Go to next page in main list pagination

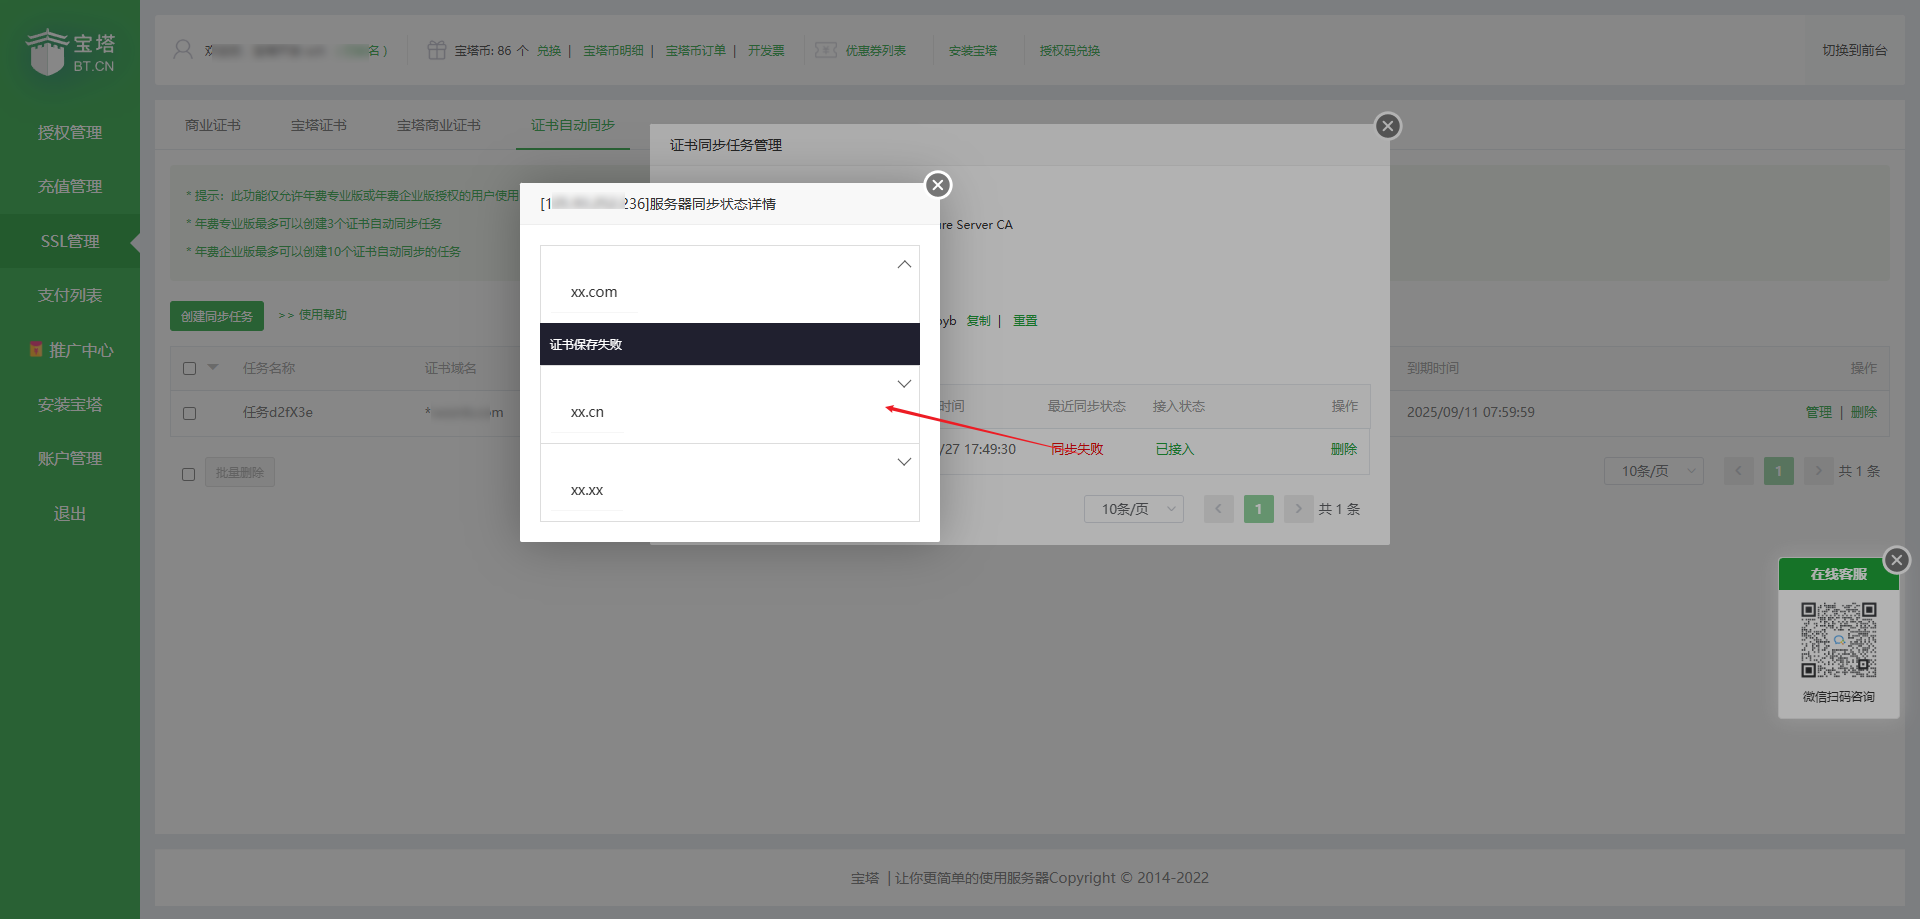(1818, 471)
